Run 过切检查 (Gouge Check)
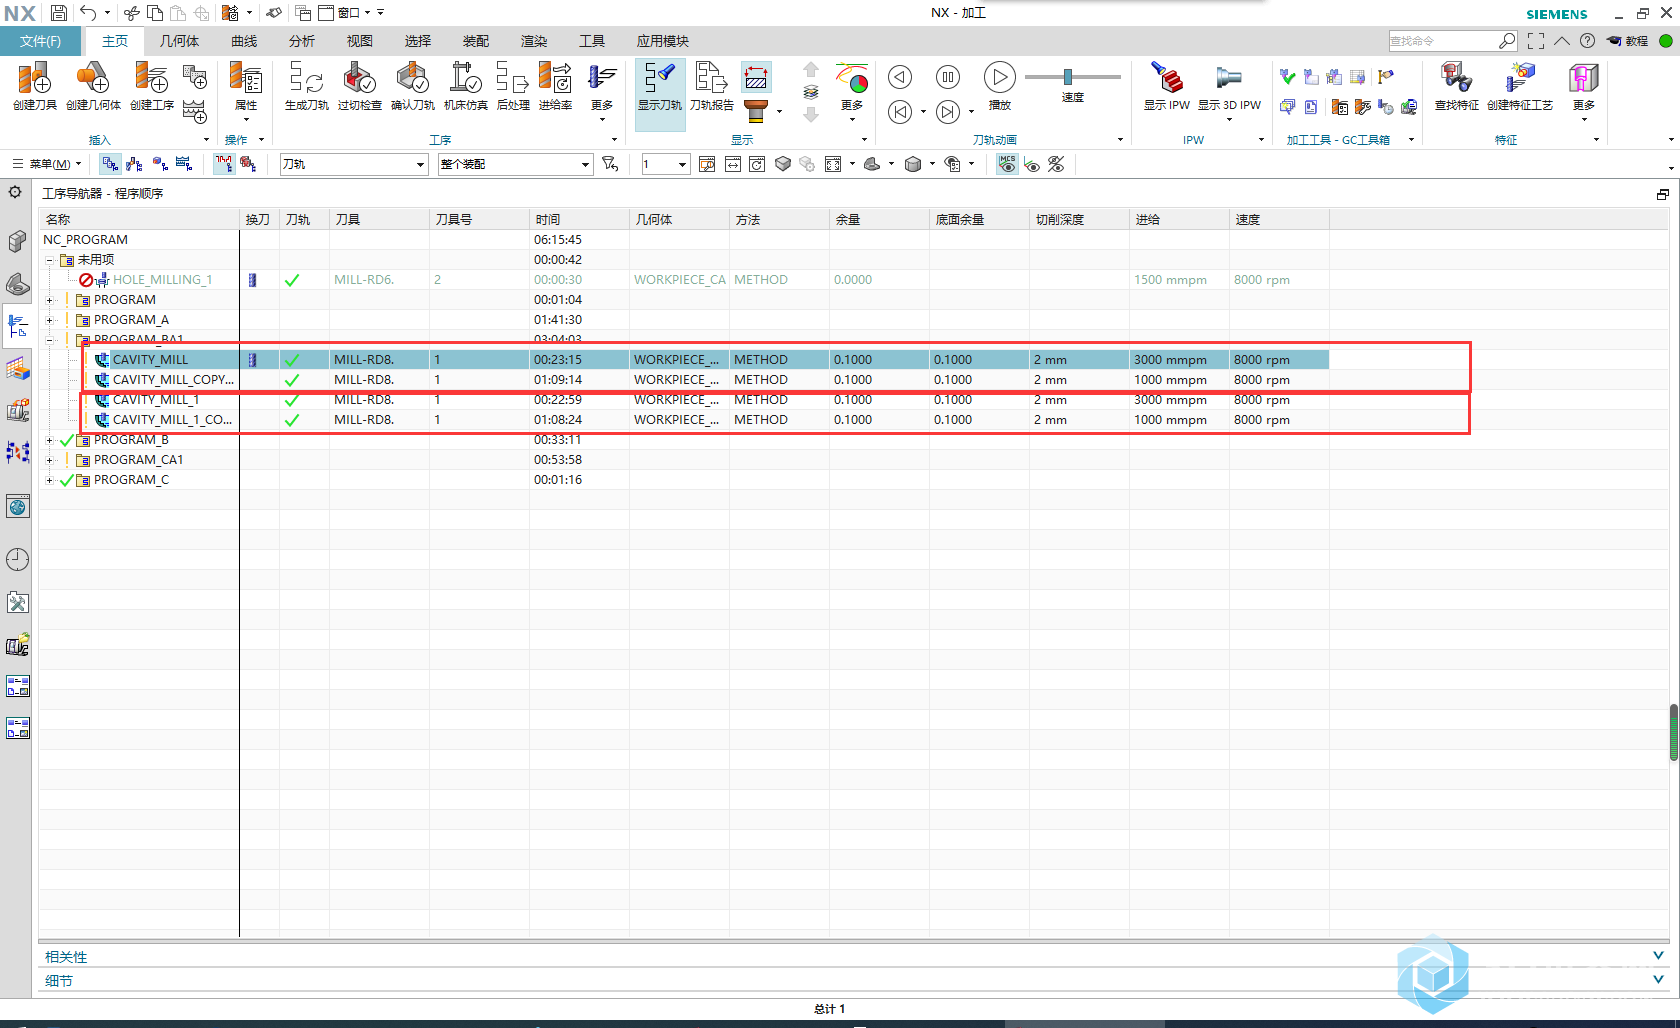Screen dimensions: 1680x1028 [x=359, y=85]
